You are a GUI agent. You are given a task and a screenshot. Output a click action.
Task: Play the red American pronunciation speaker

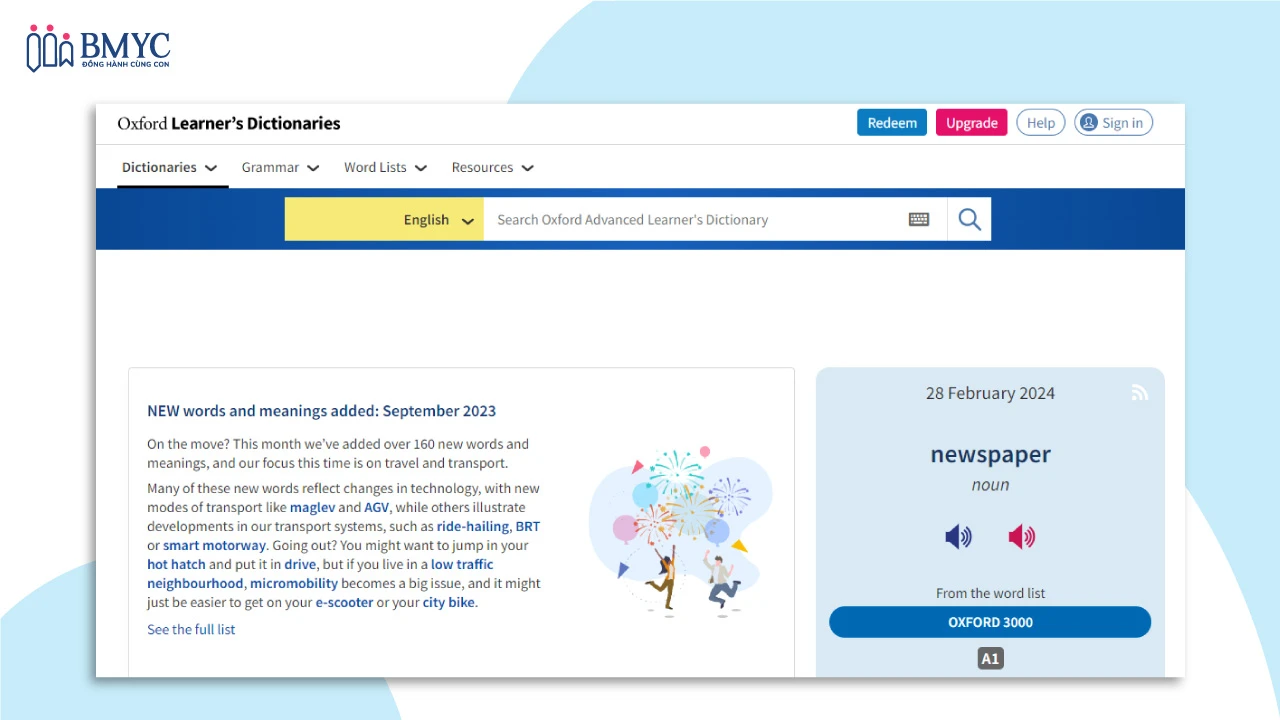[1021, 537]
